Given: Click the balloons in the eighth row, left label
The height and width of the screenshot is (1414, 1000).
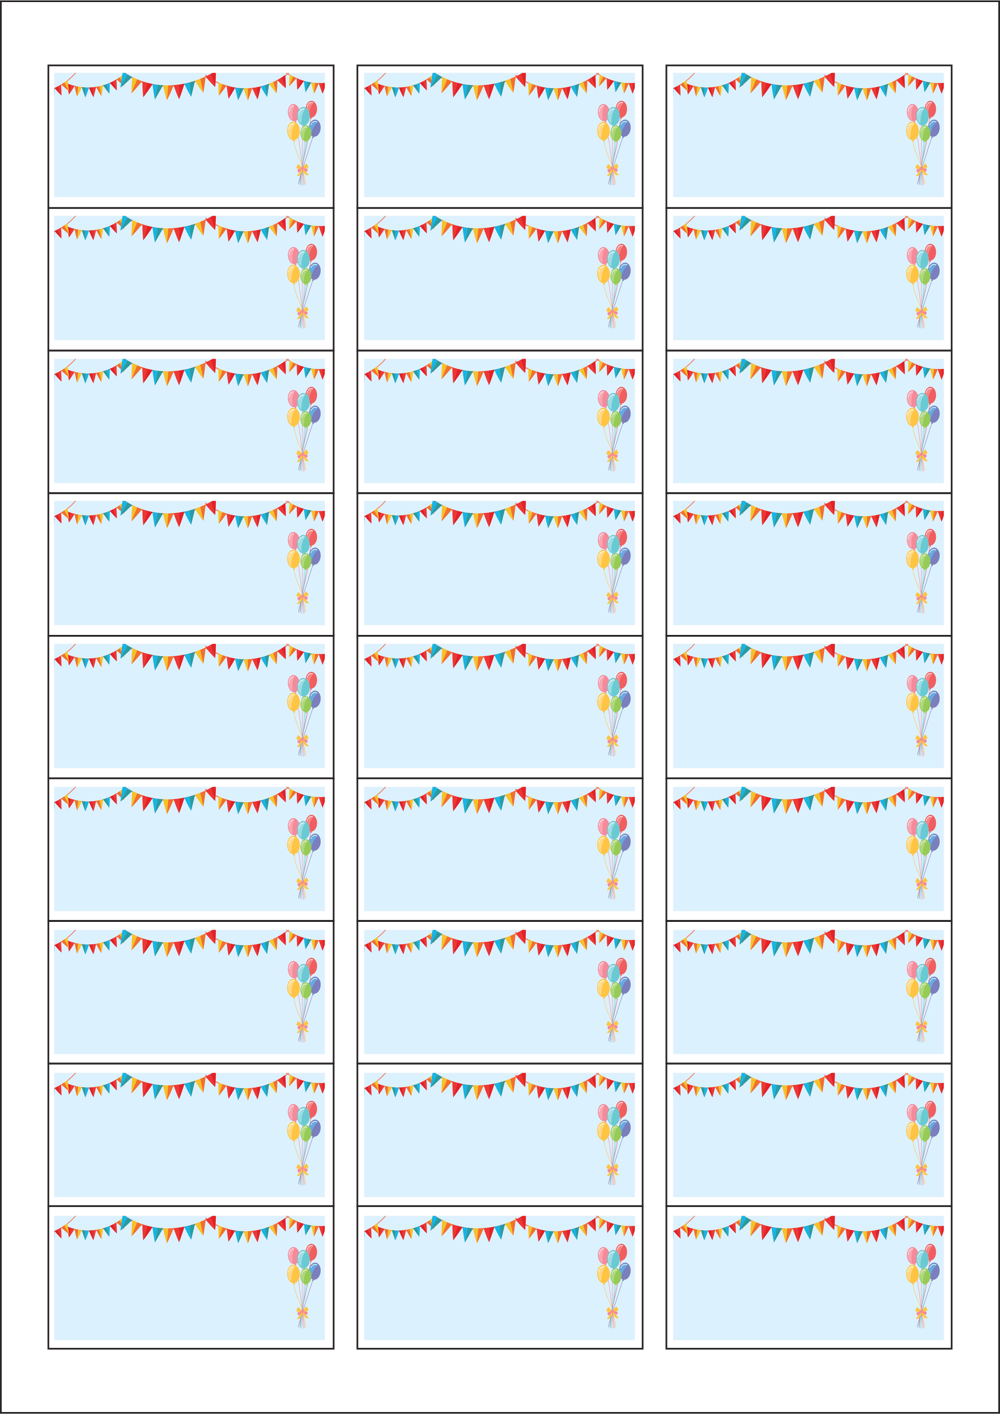Looking at the screenshot, I should click(x=304, y=1142).
